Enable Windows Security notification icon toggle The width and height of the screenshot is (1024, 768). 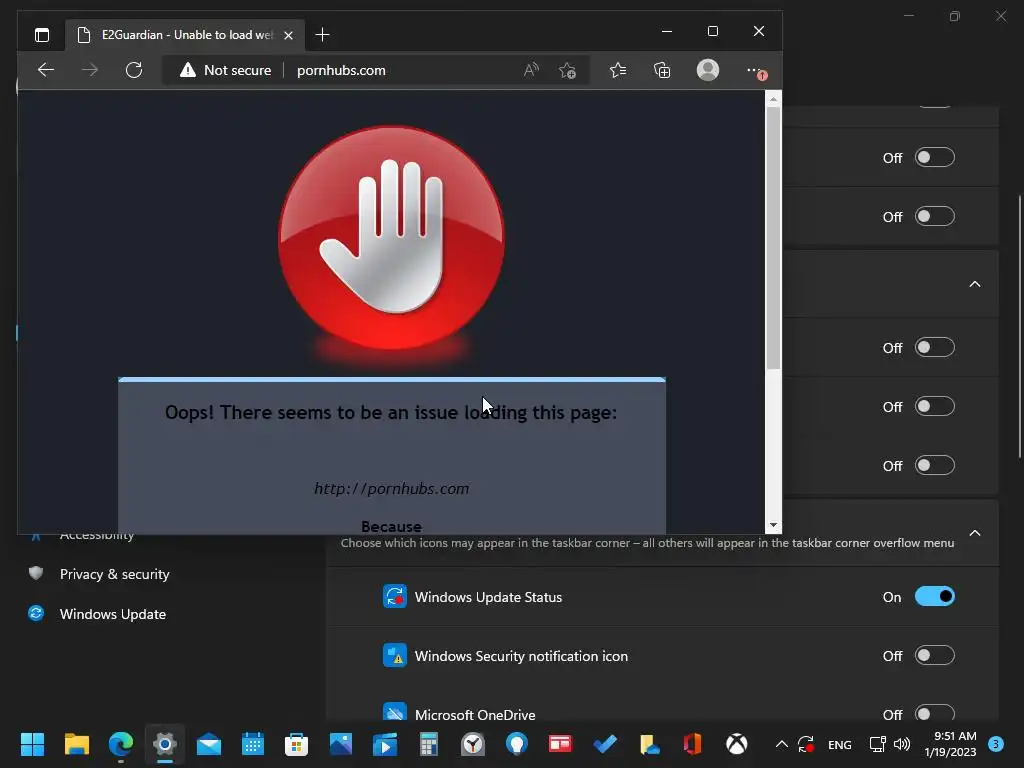(935, 655)
